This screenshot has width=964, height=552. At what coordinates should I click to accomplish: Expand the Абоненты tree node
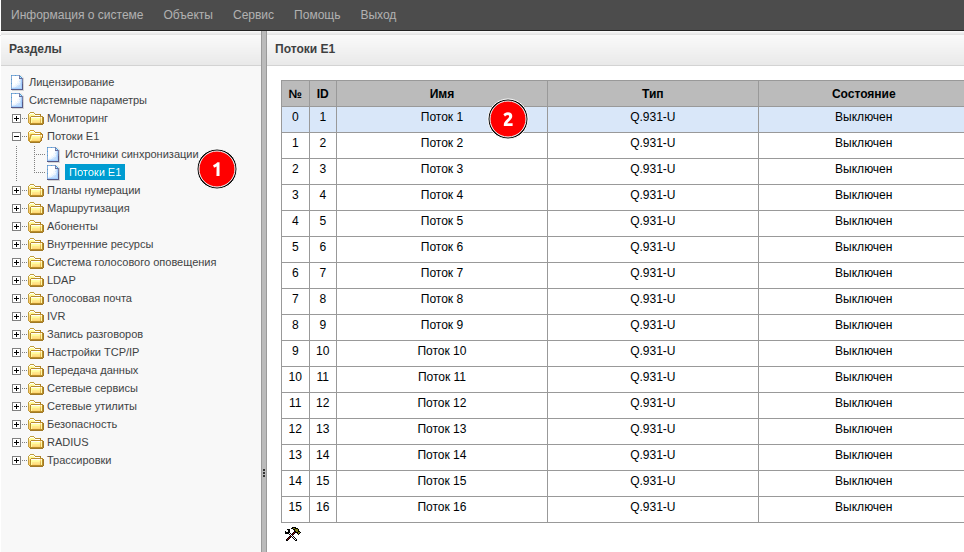[x=16, y=226]
